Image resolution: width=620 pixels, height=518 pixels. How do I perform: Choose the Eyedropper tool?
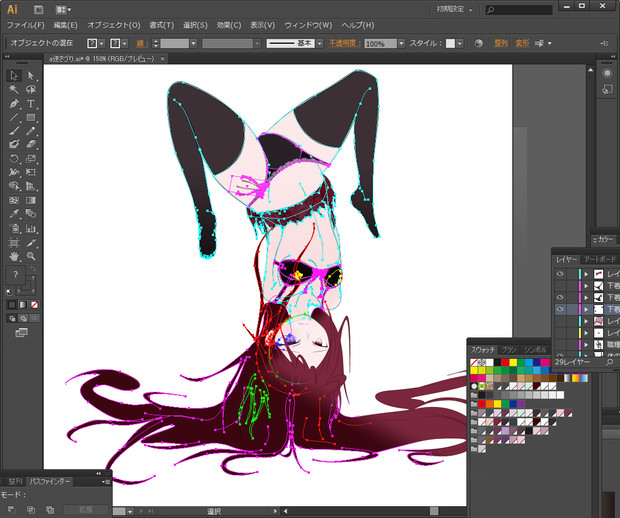point(14,214)
